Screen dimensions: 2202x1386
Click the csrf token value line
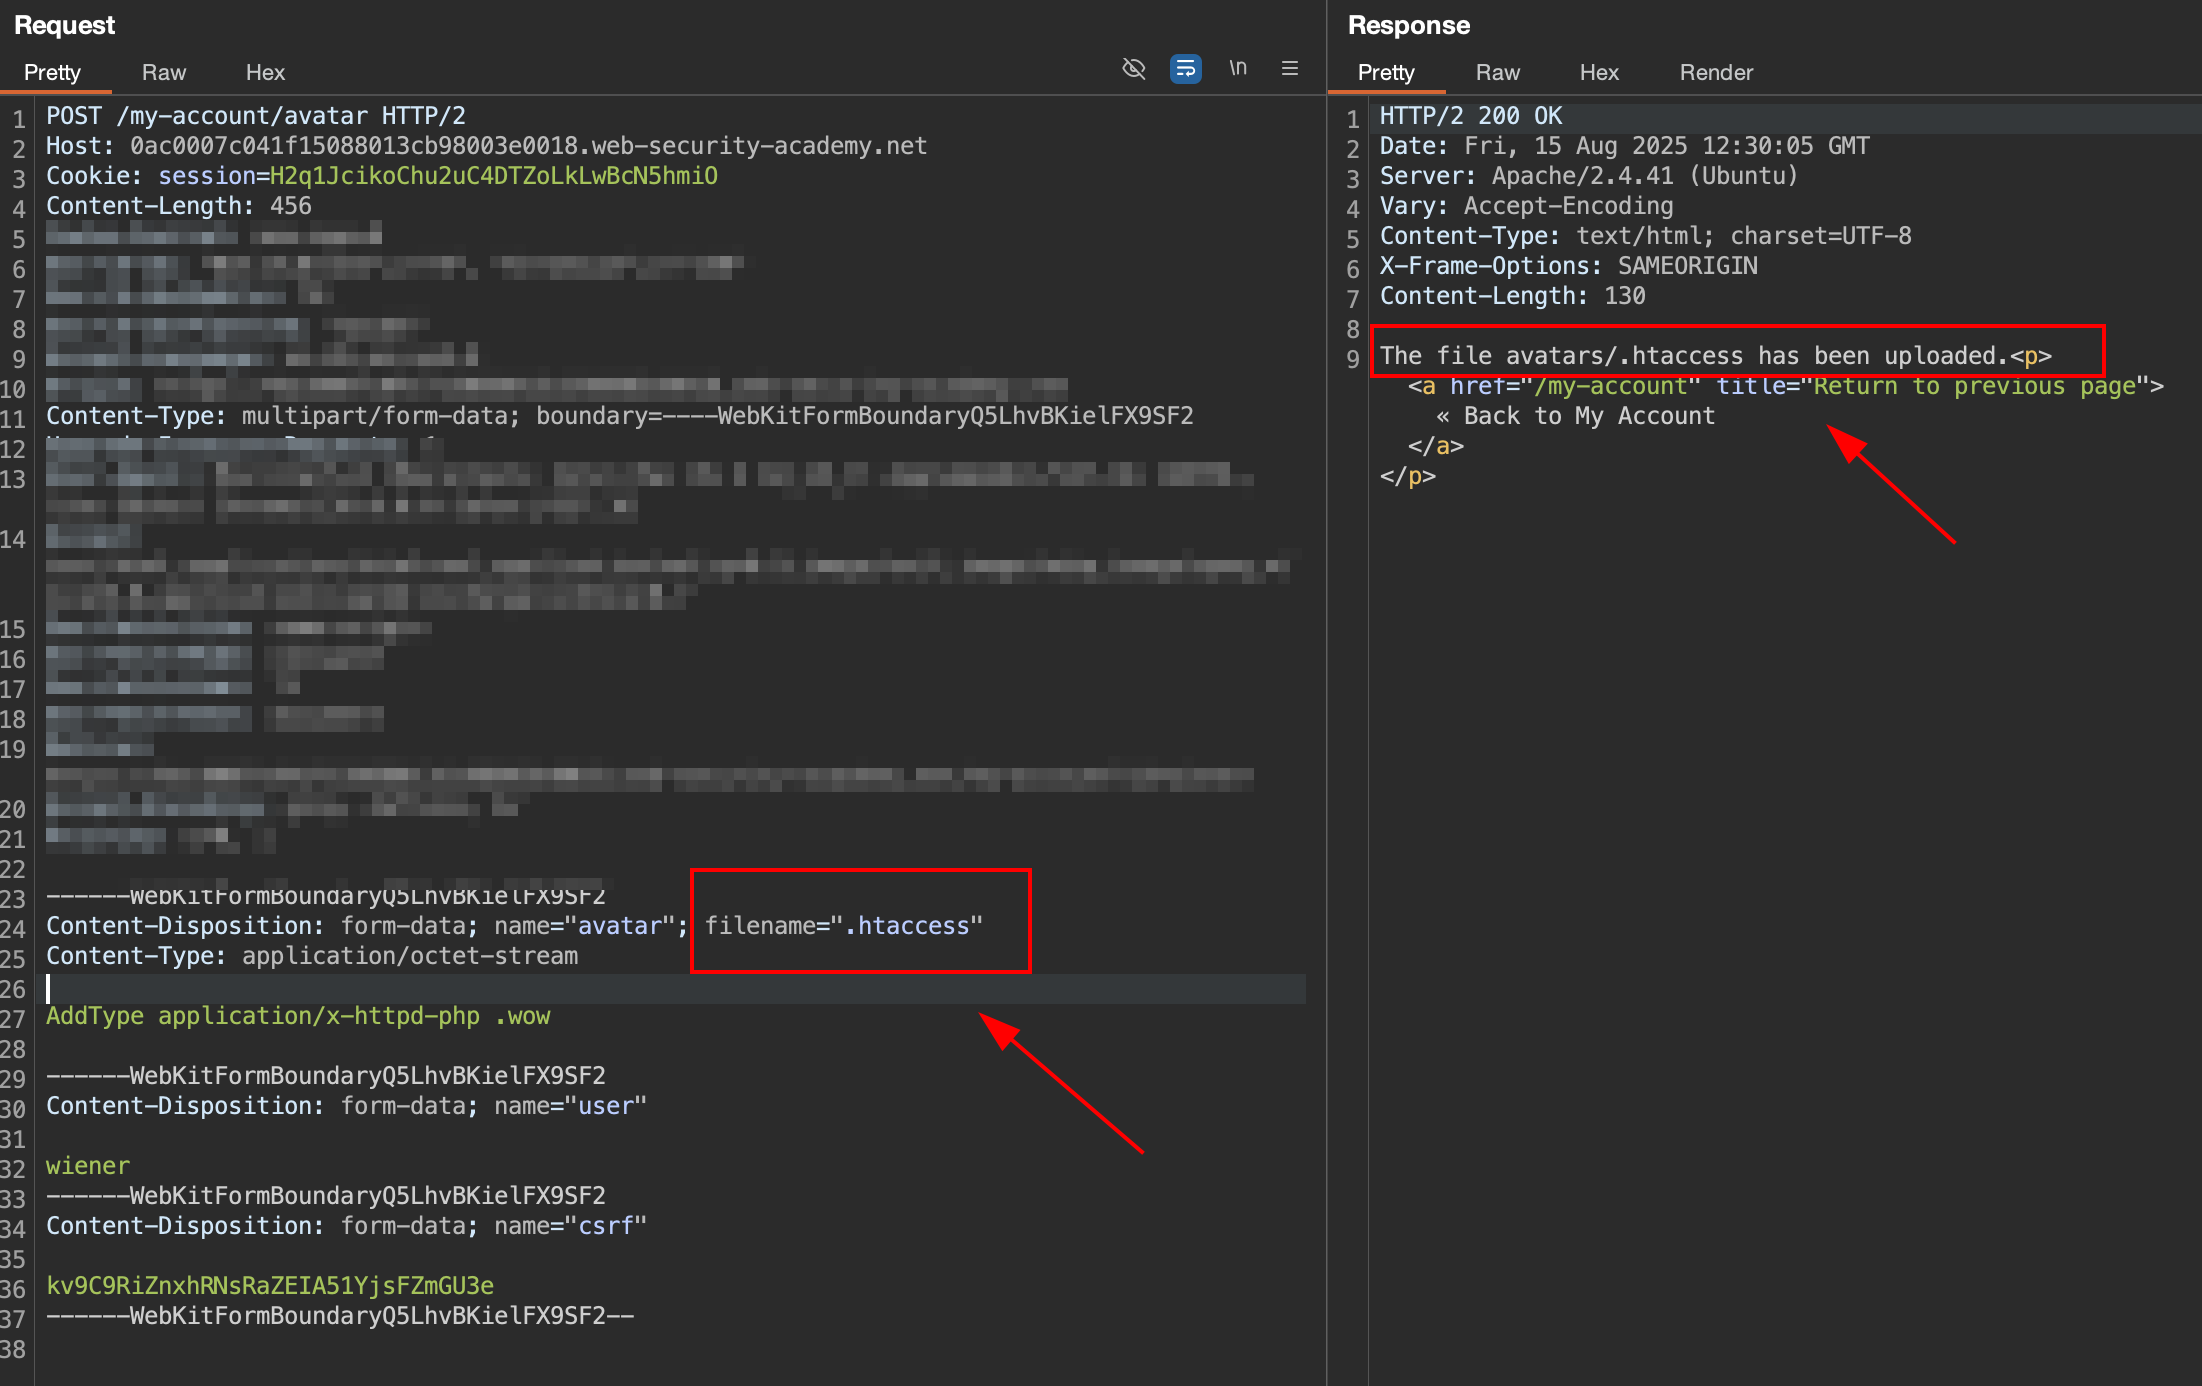tap(270, 1286)
